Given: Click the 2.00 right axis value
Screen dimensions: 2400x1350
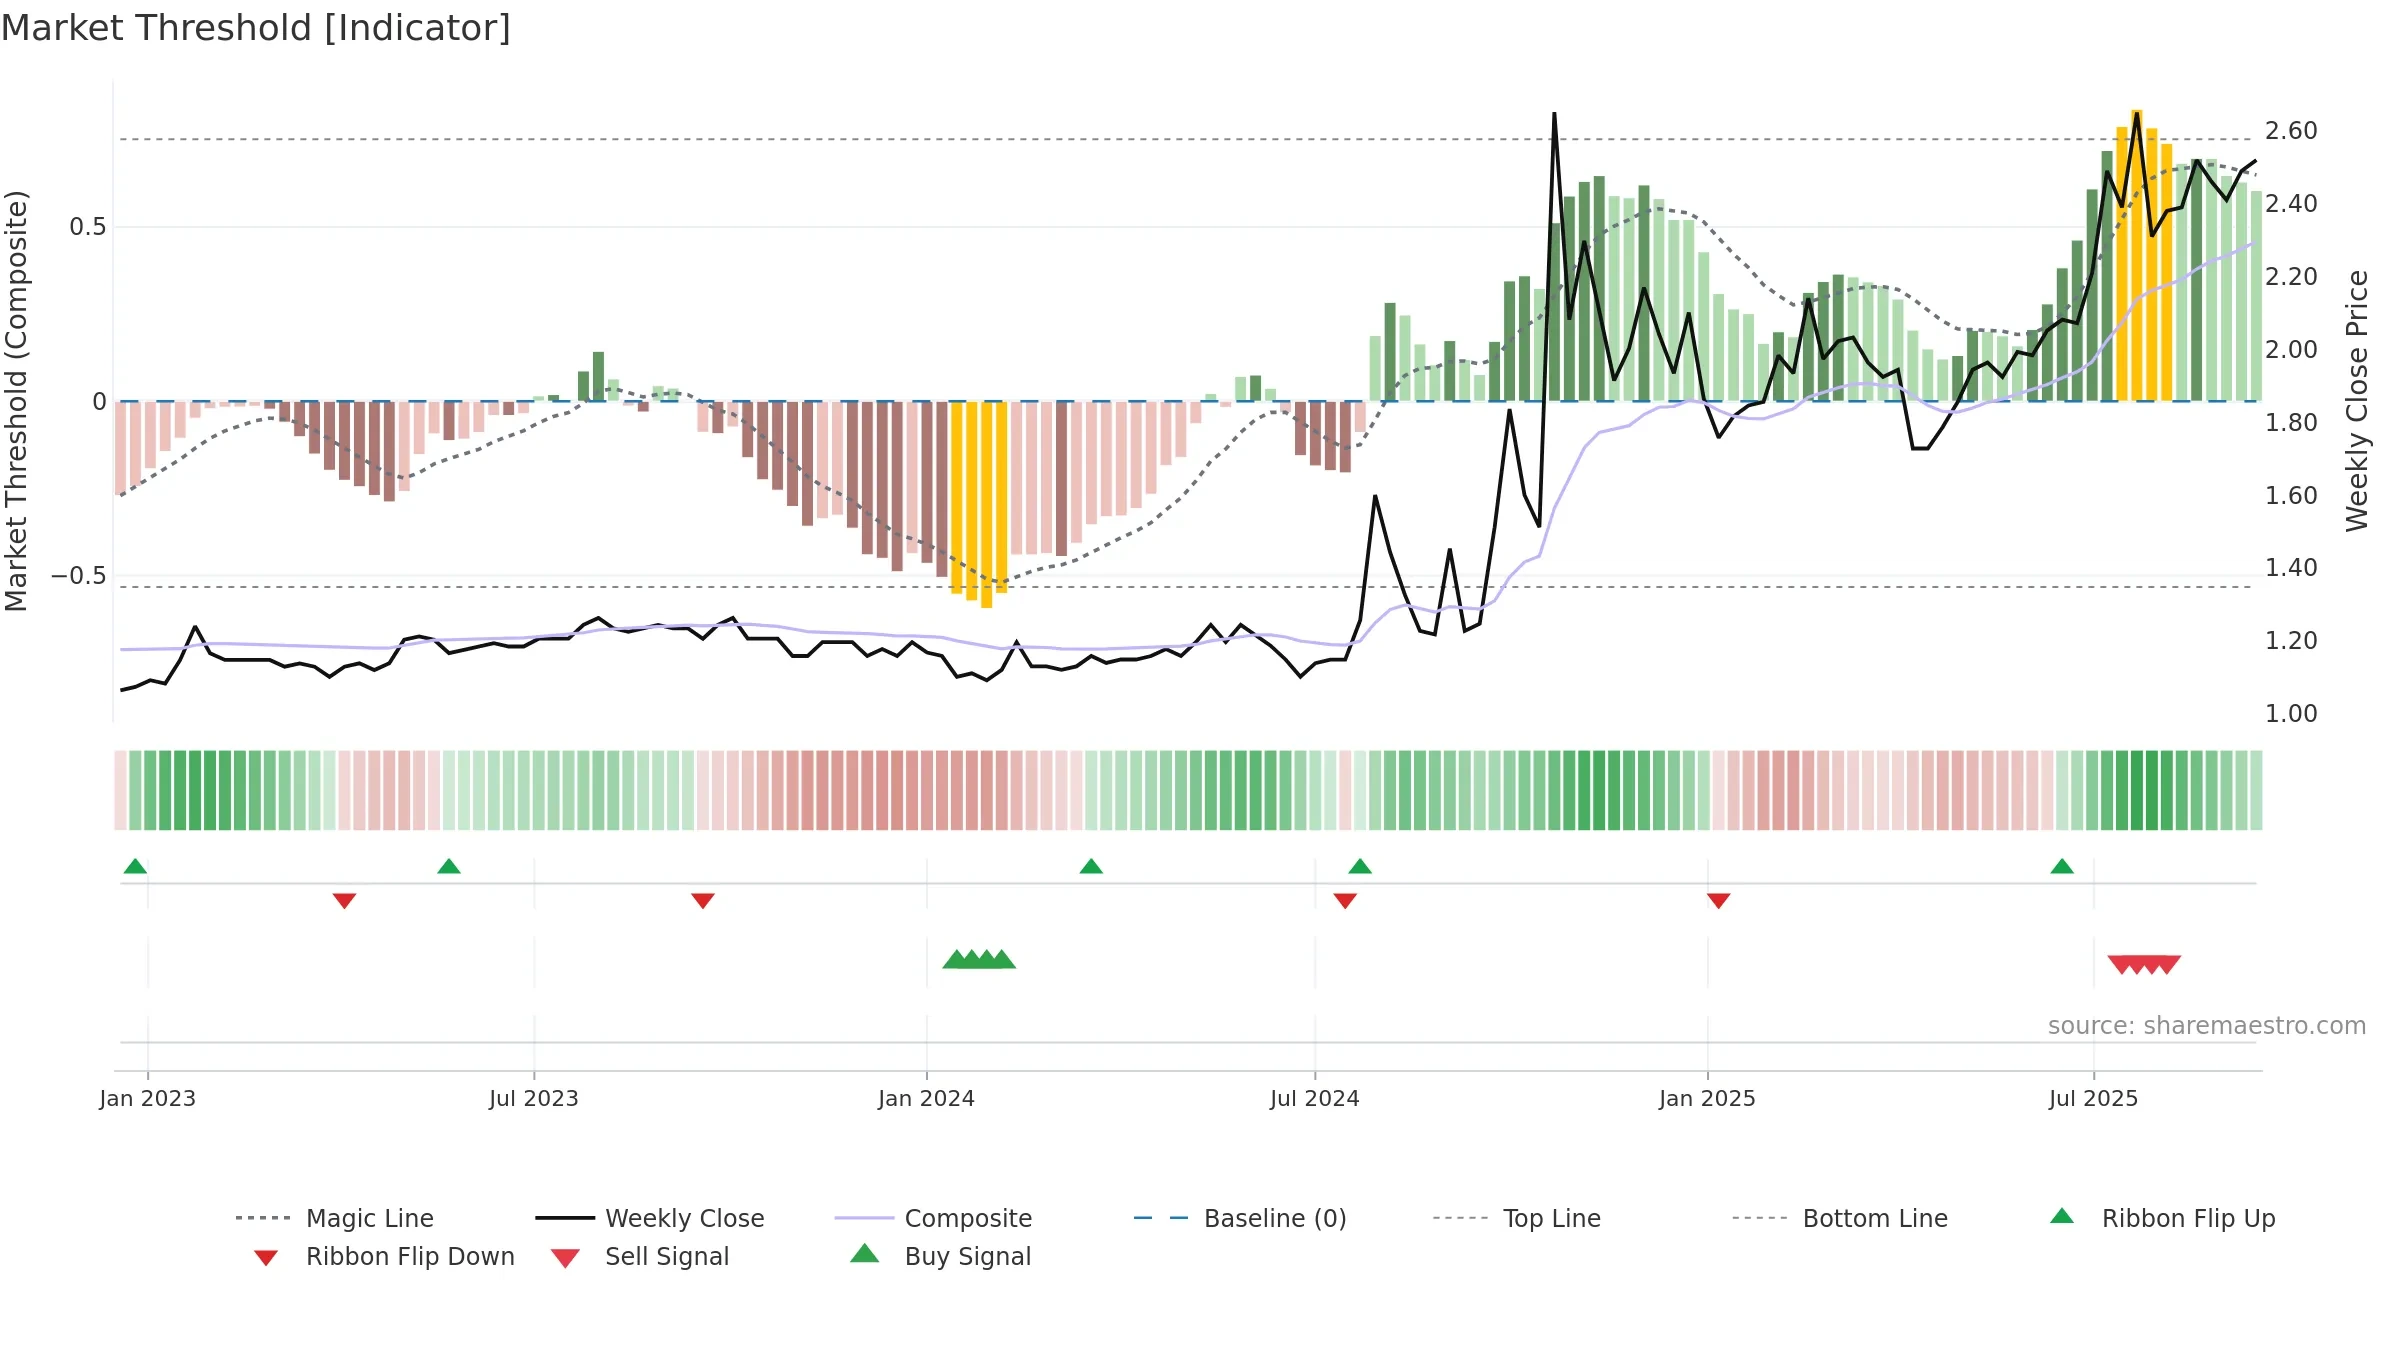Looking at the screenshot, I should [x=2291, y=350].
